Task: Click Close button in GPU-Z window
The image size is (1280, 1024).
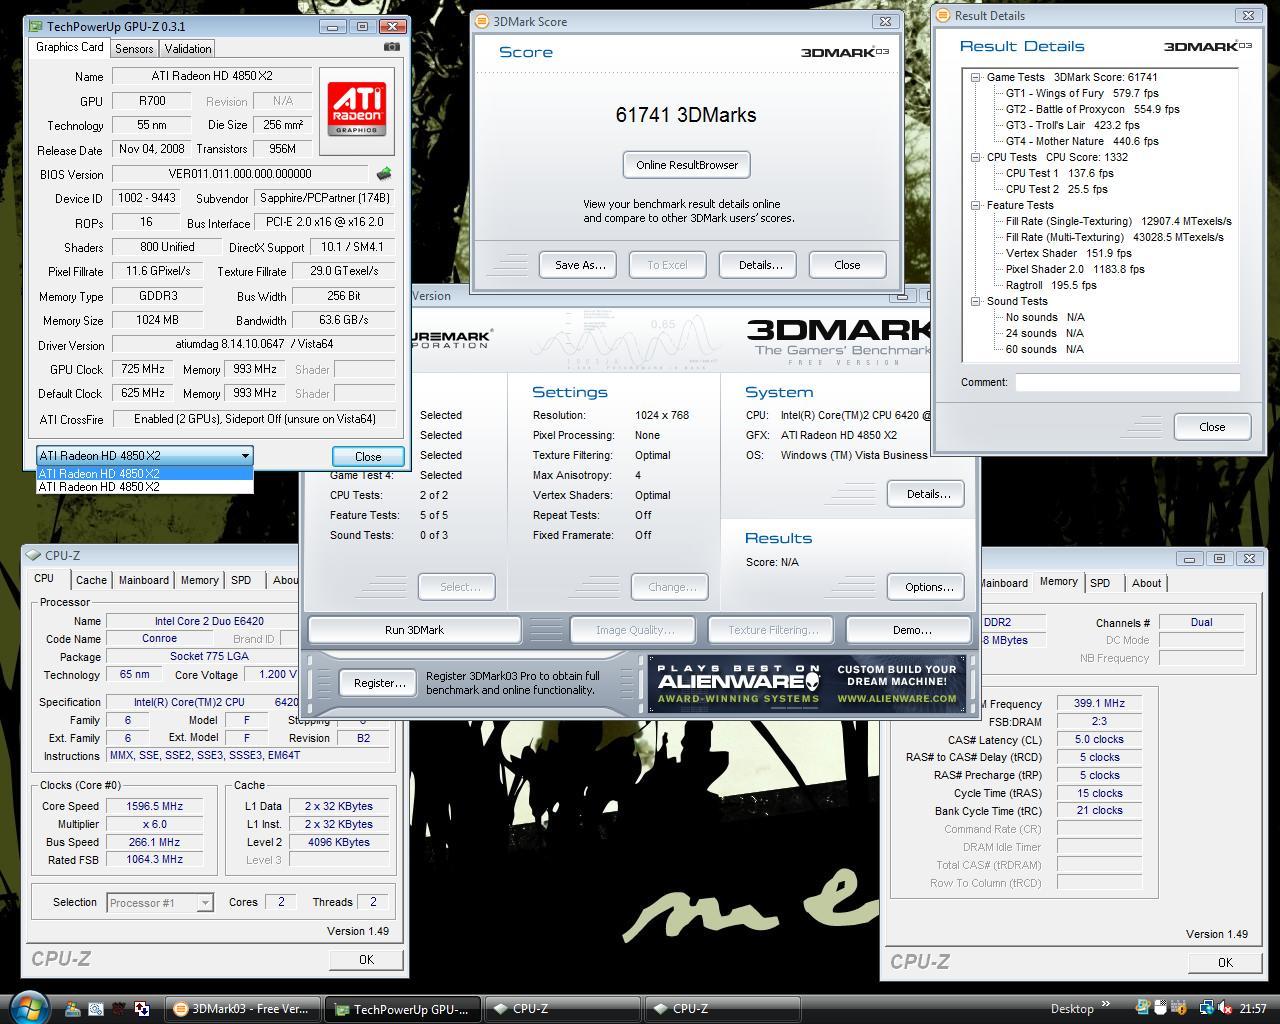Action: click(367, 456)
